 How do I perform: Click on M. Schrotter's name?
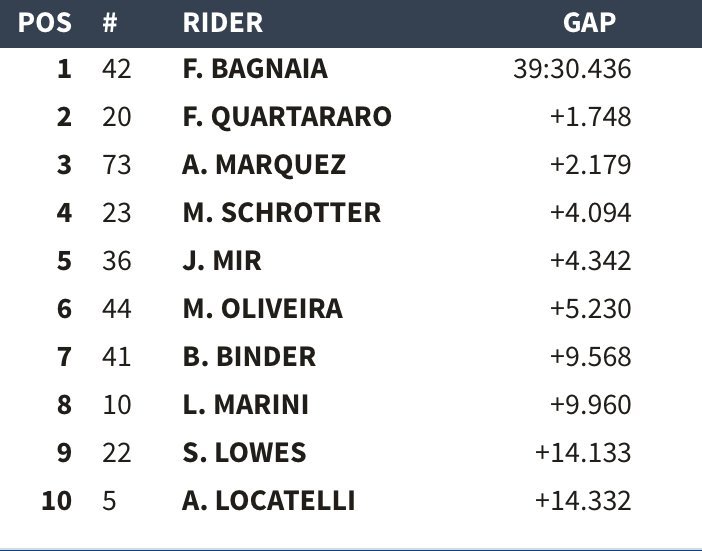tap(281, 213)
